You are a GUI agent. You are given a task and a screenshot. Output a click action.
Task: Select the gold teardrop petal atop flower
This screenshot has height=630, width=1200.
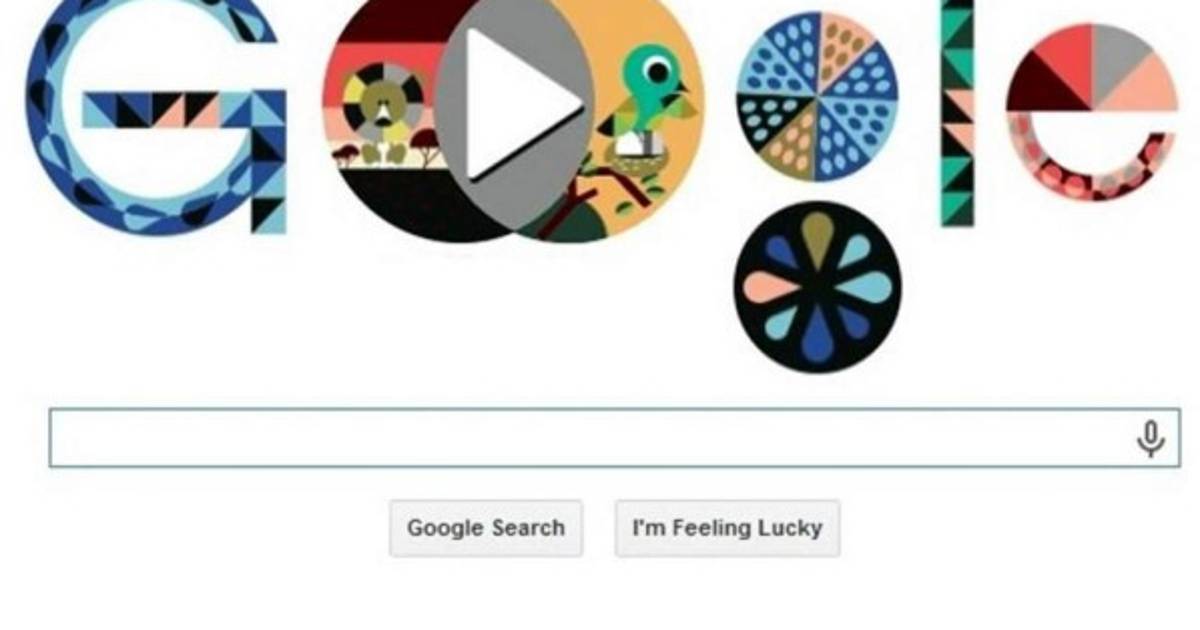click(x=817, y=242)
